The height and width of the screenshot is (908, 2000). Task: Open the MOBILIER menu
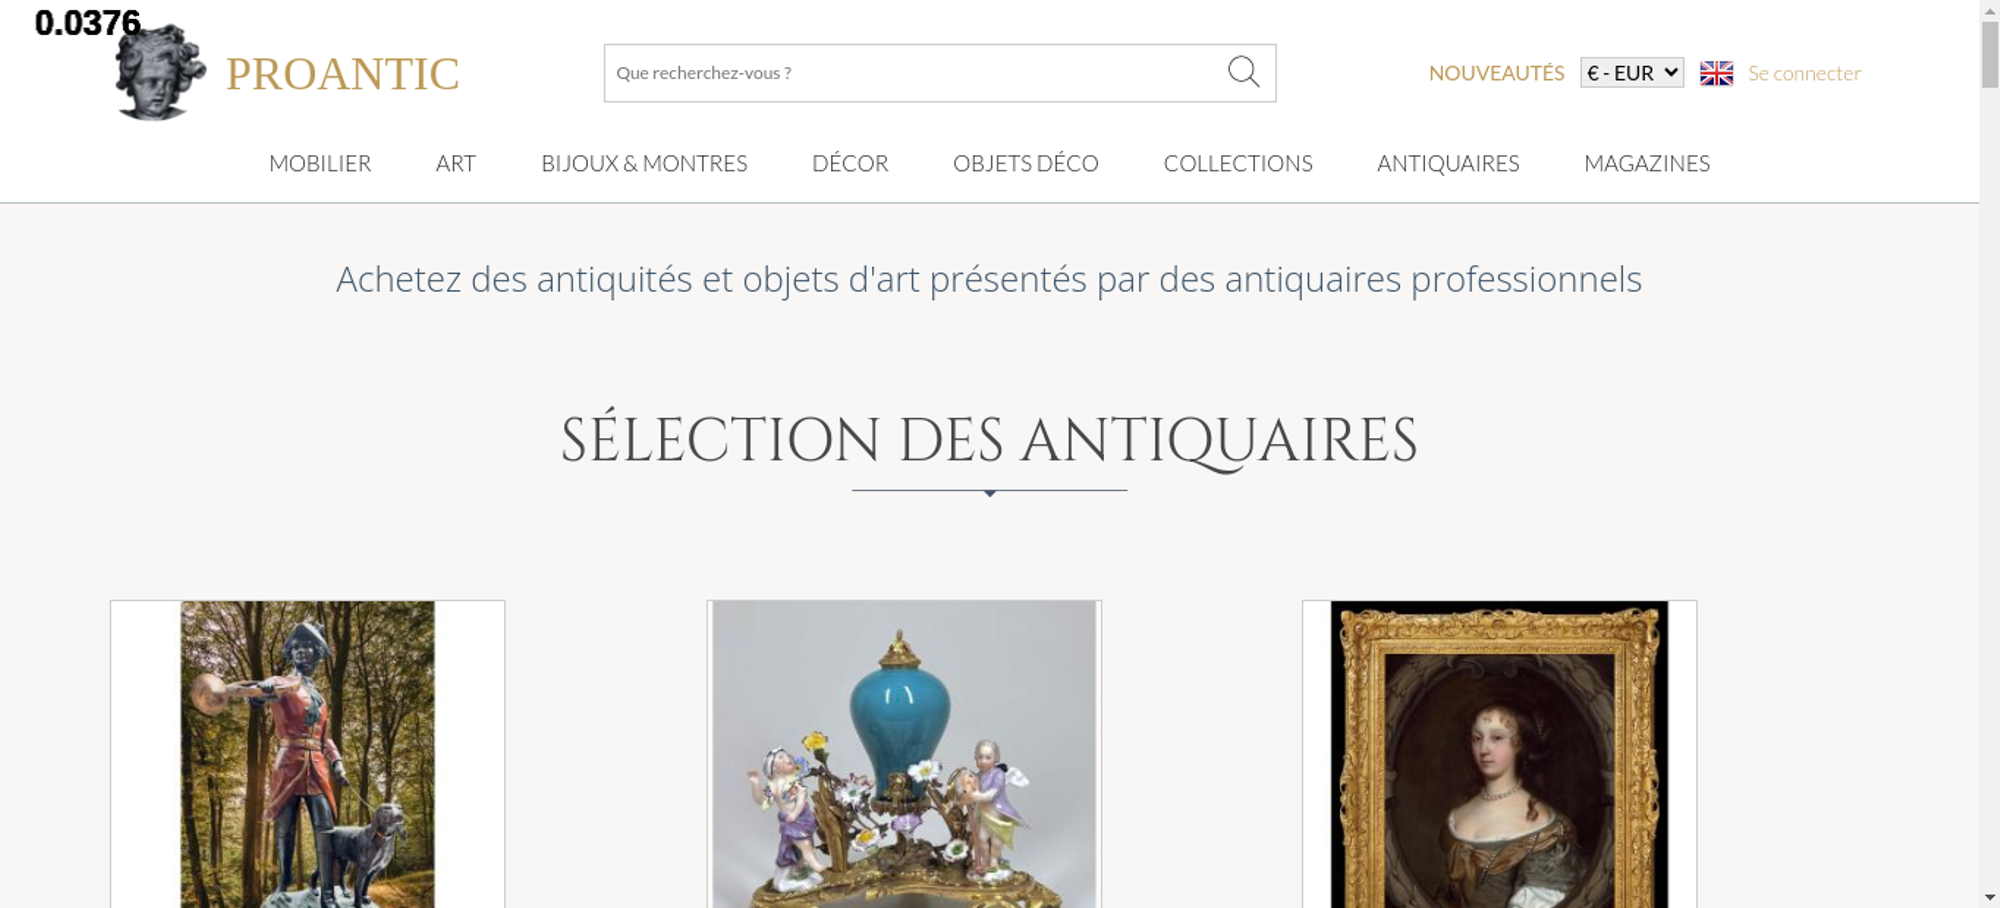click(x=320, y=163)
